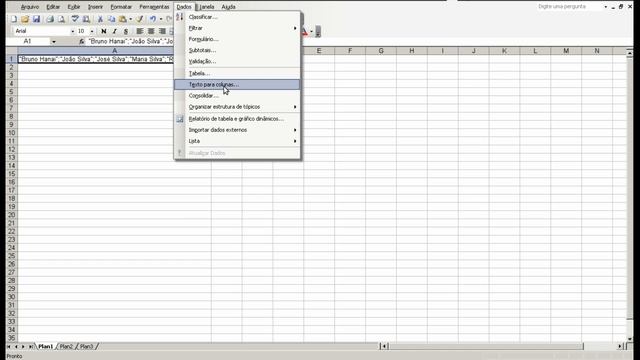Screen dimensions: 640x360
Task: Select Texto para colunas... entry
Action: click(237, 84)
